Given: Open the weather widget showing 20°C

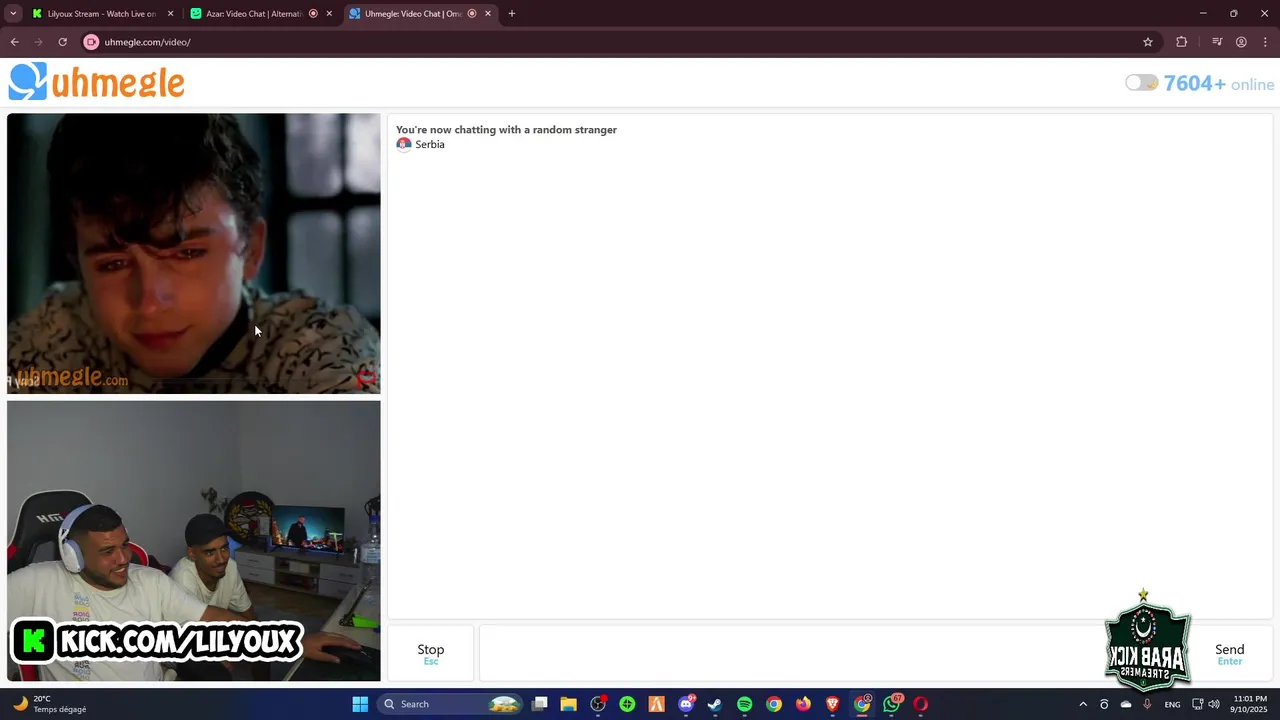Looking at the screenshot, I should 50,704.
